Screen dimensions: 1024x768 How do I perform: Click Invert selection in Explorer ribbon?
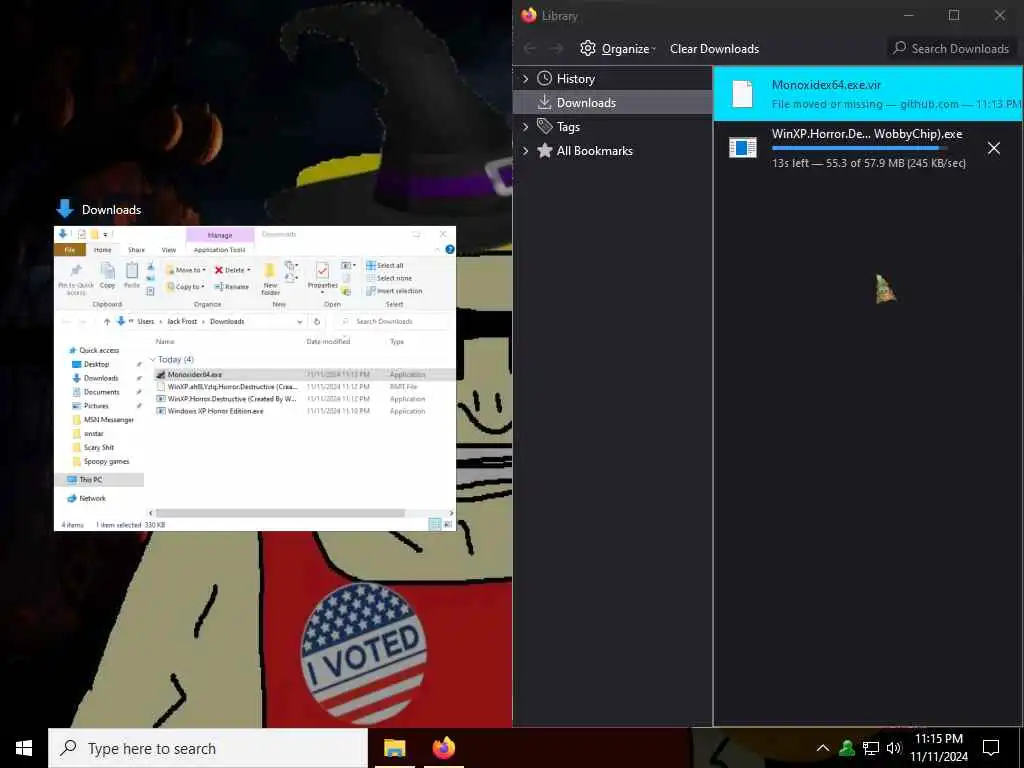(394, 291)
